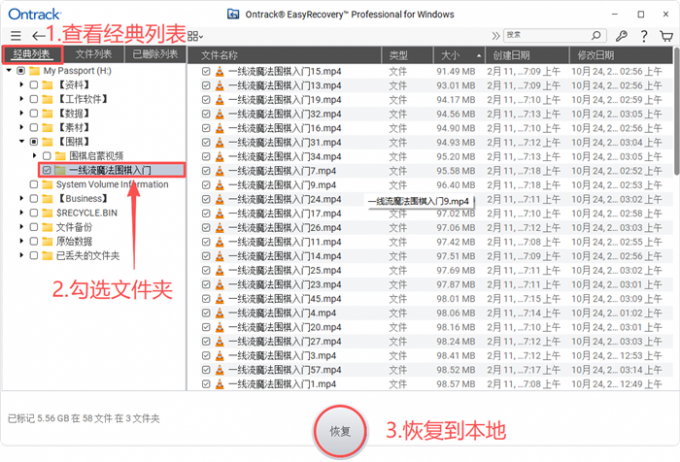Expand the 【工作软件】 folder
This screenshot has height=462, width=680.
[x=21, y=99]
